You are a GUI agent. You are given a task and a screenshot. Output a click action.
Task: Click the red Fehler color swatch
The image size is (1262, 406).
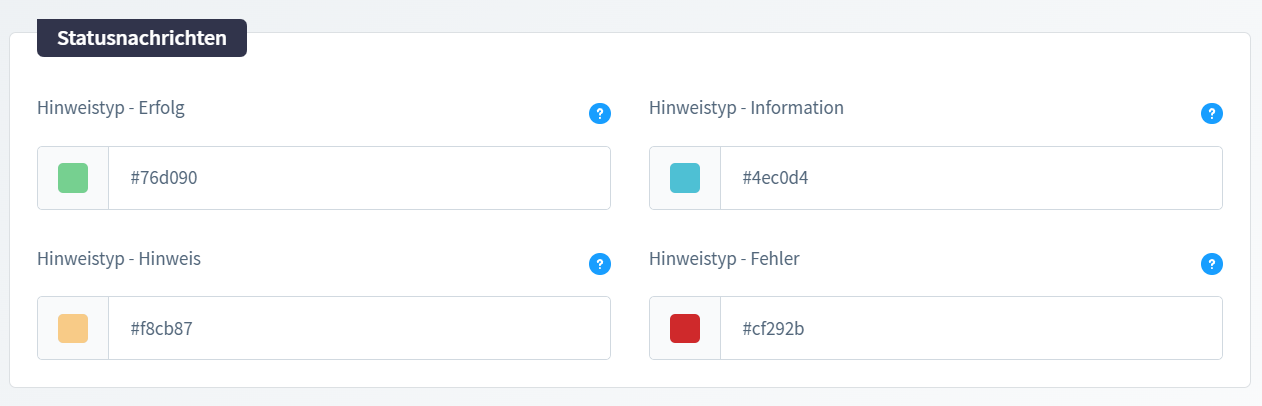click(x=685, y=328)
